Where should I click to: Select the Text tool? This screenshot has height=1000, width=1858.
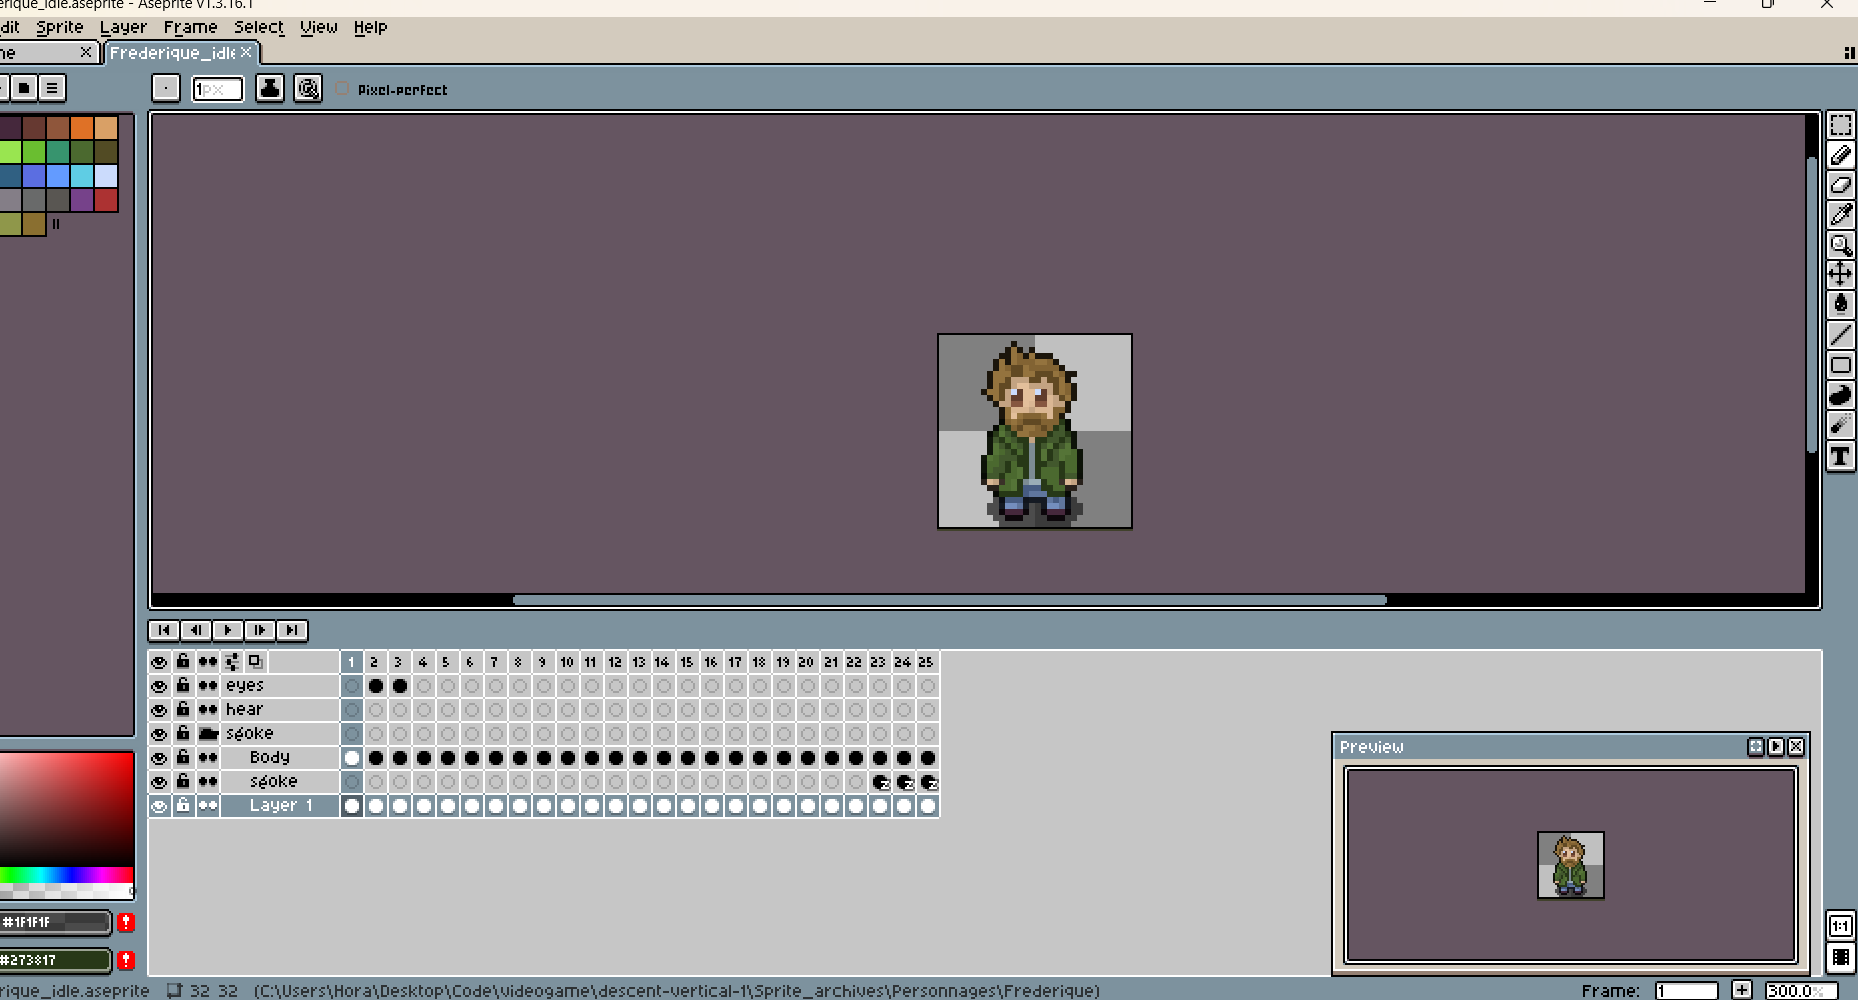[x=1840, y=457]
